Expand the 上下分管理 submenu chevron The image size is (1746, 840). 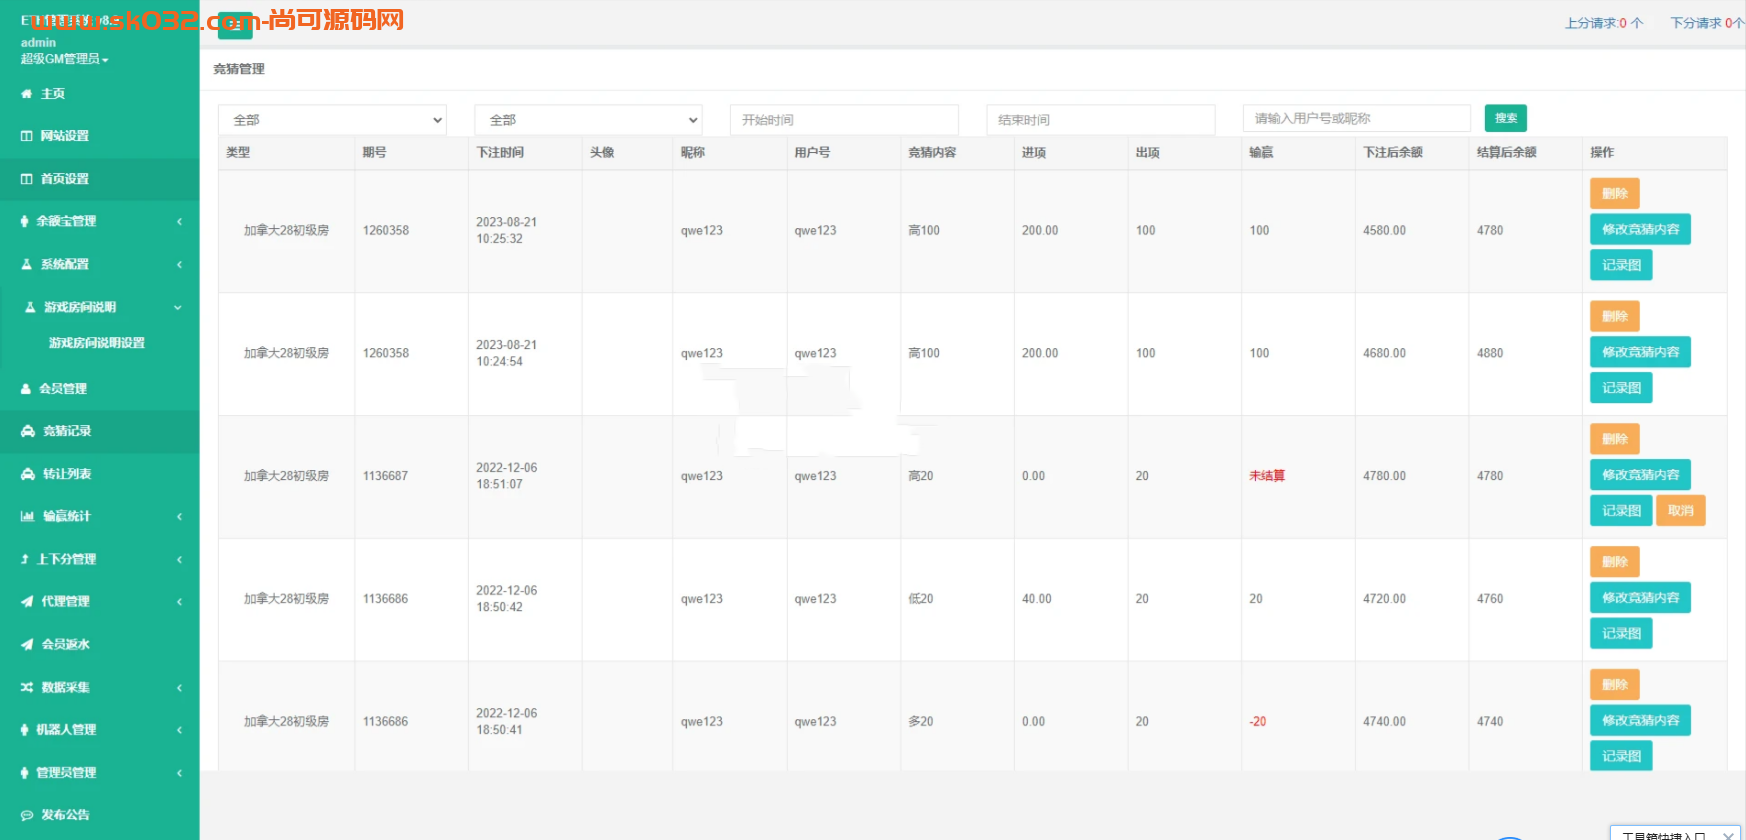[179, 559]
